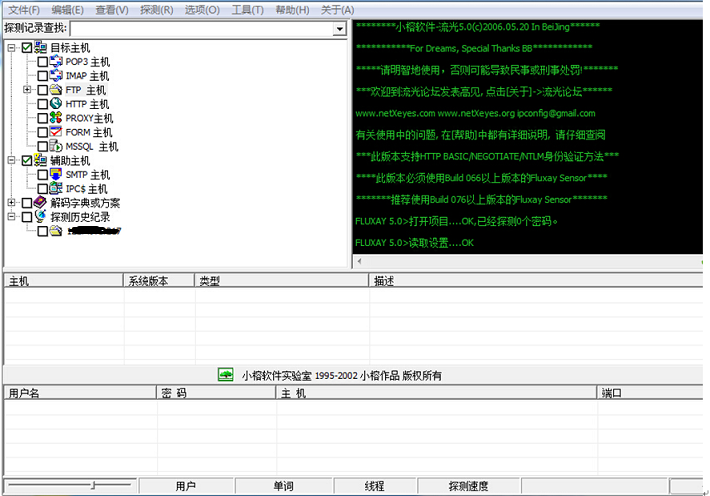Expand the 解码字典或方案 node
Screen dimensions: 710x496
[x=12, y=203]
